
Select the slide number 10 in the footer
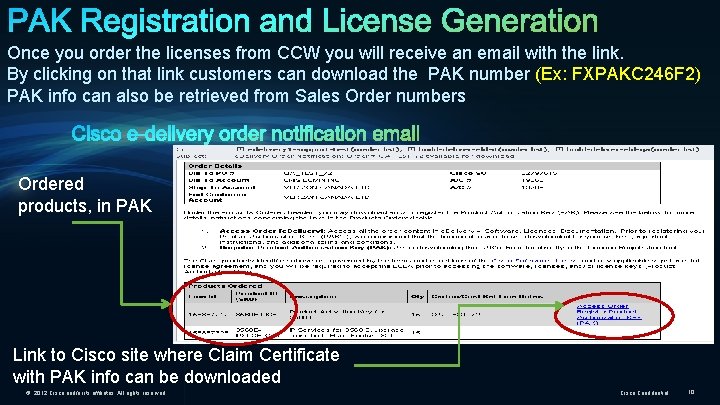tap(691, 392)
